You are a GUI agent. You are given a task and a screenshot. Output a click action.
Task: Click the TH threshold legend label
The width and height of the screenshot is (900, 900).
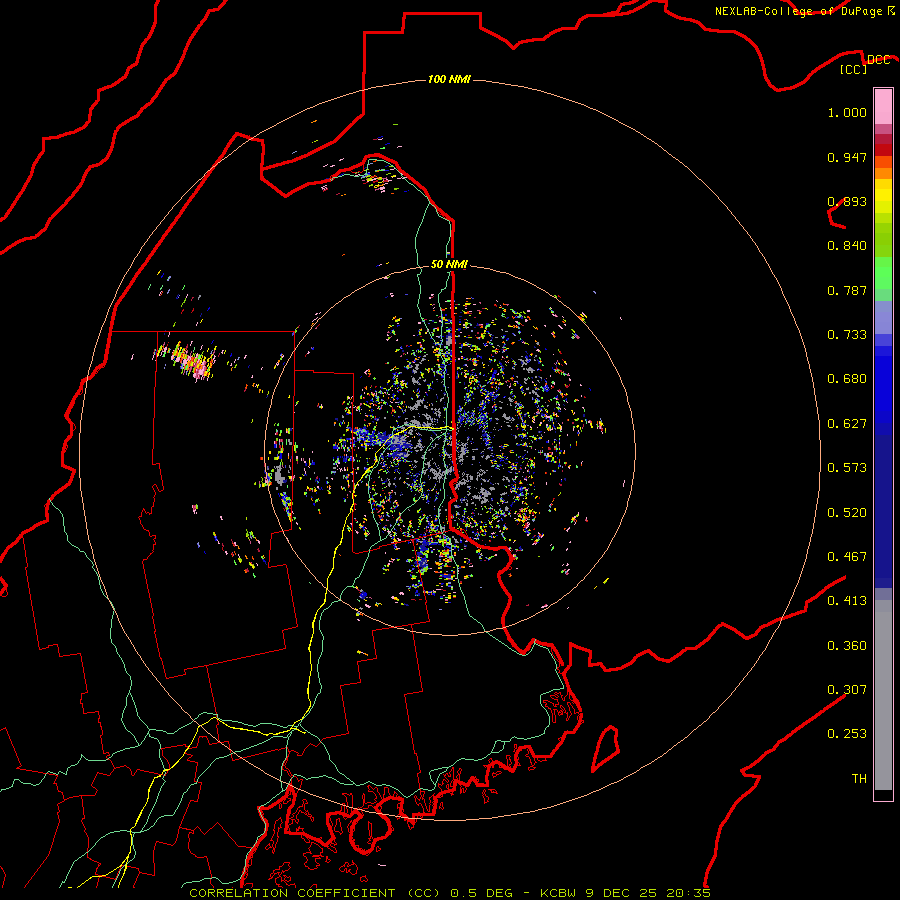click(x=859, y=779)
